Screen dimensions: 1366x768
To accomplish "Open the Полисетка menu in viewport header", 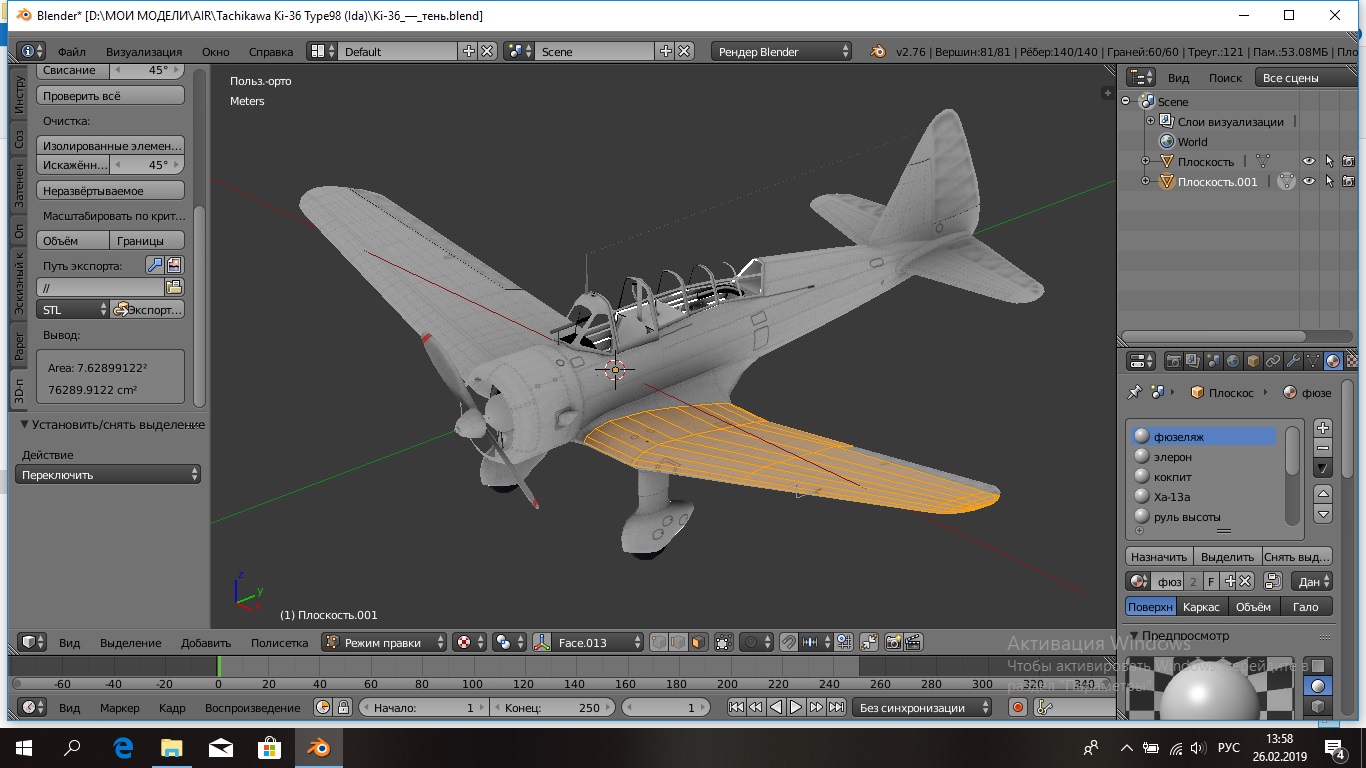I will click(x=279, y=642).
